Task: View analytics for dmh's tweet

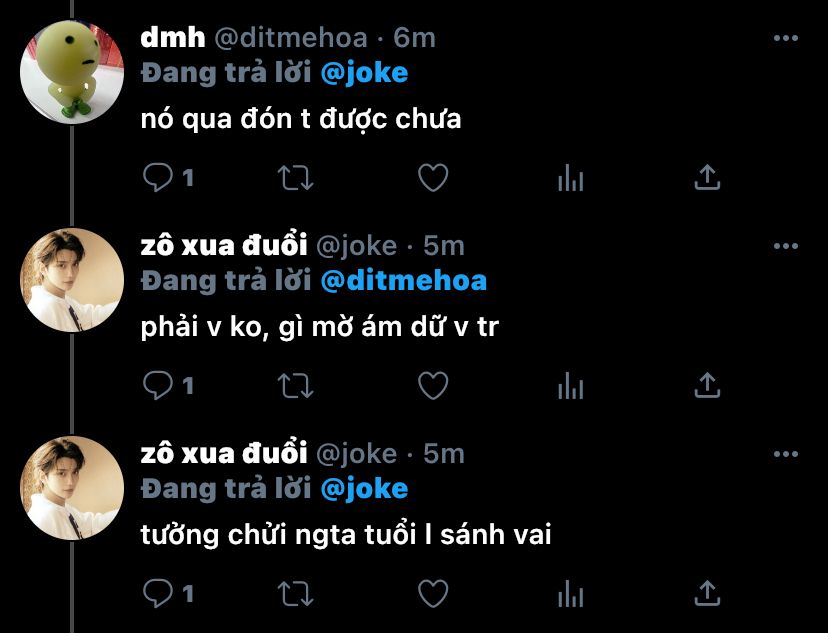Action: 570,178
